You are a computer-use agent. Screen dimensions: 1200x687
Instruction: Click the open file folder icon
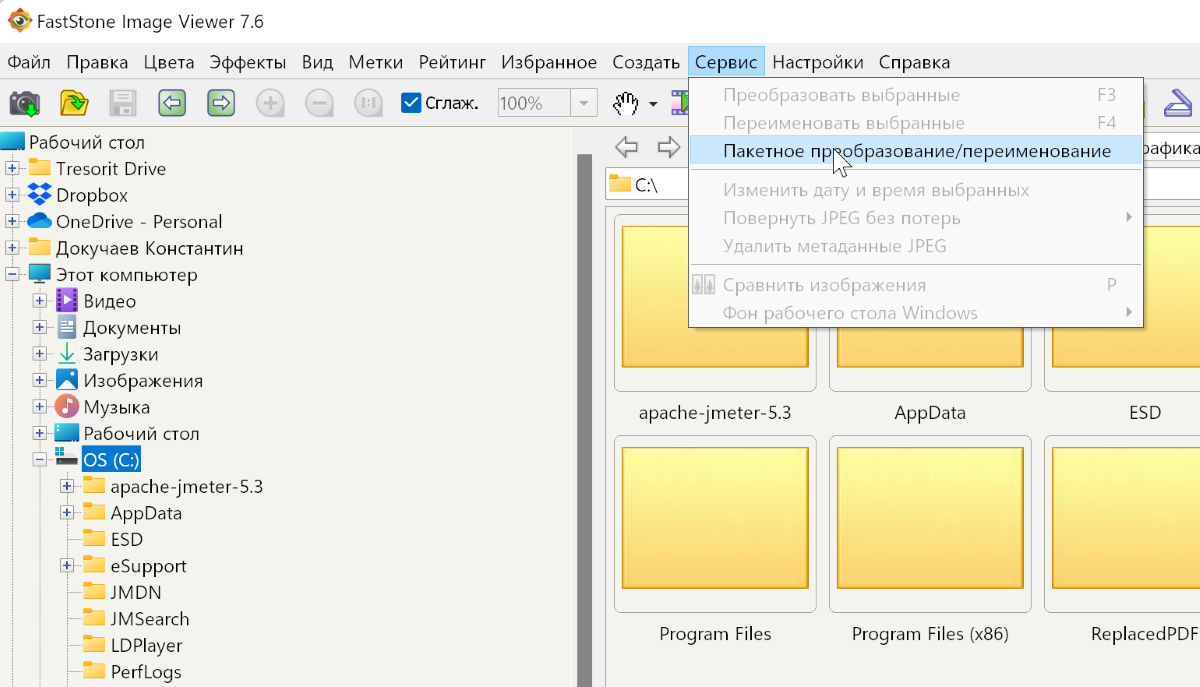point(74,103)
